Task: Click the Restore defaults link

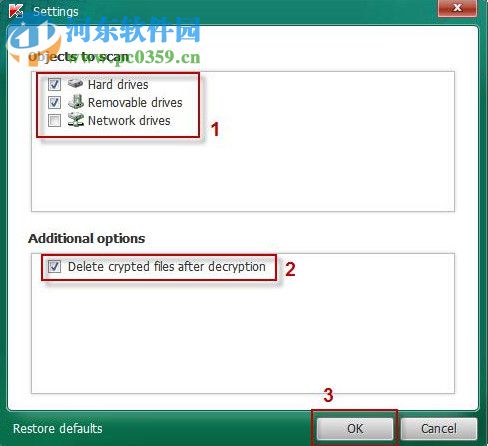Action: click(x=58, y=428)
